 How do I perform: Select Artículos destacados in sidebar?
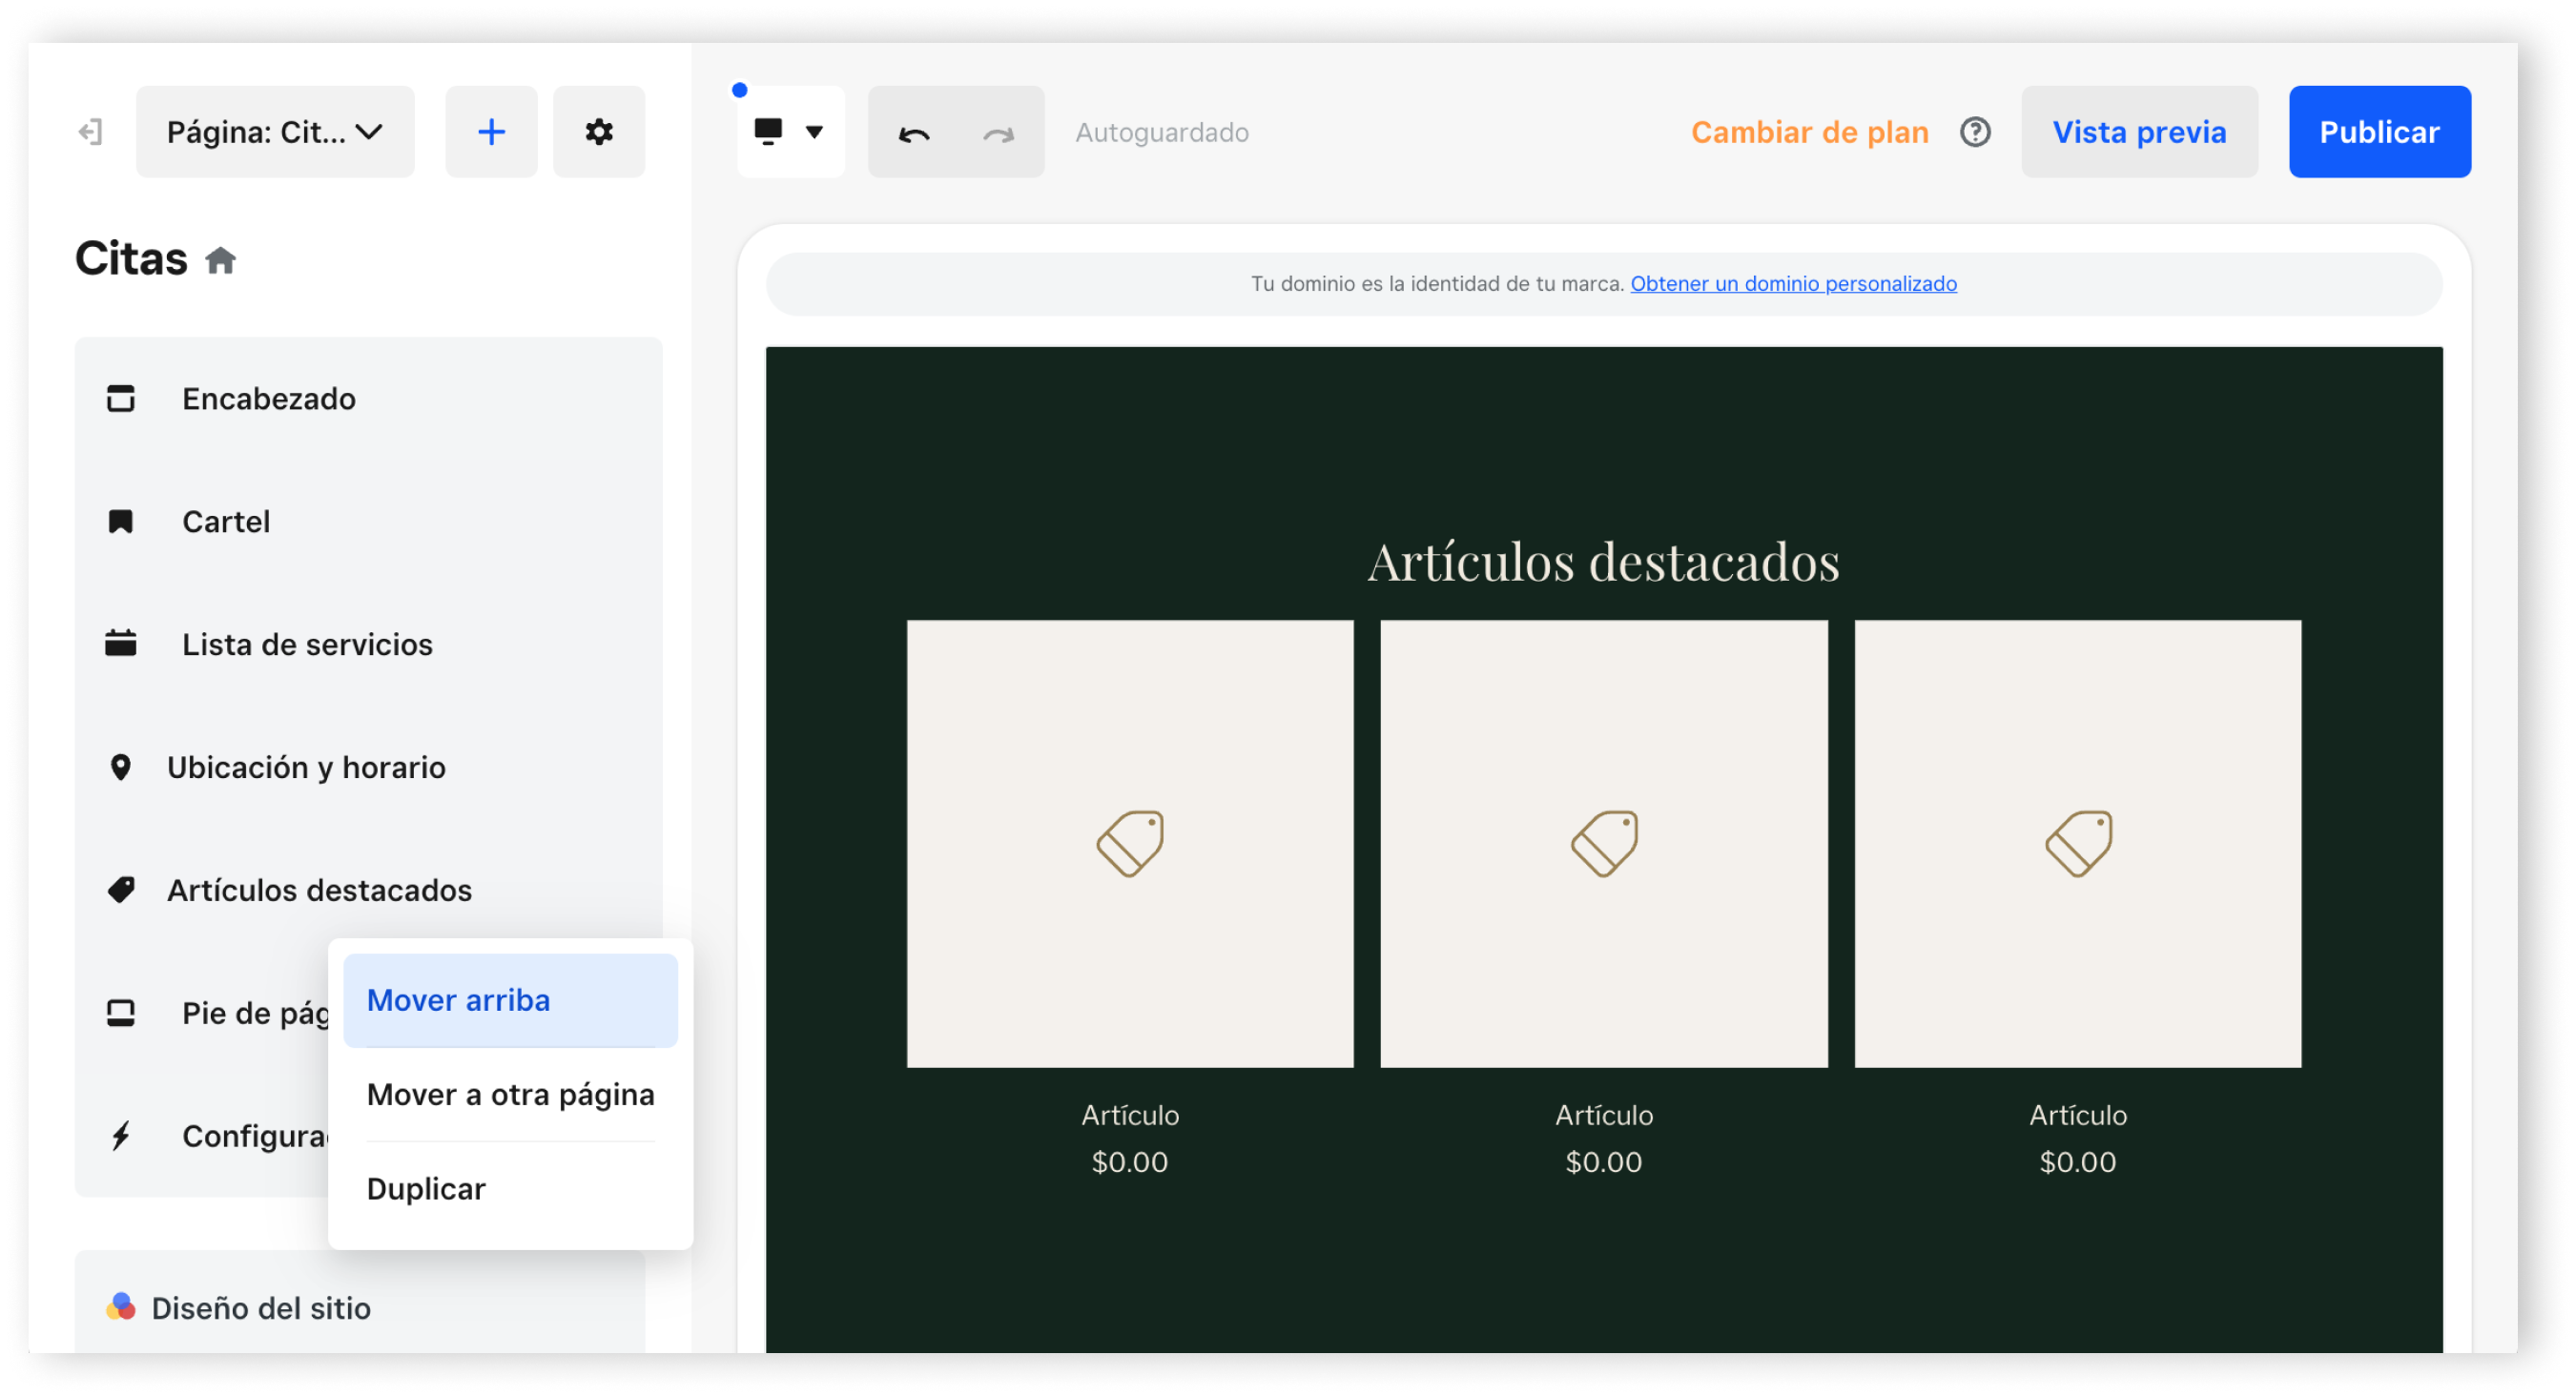368,891
